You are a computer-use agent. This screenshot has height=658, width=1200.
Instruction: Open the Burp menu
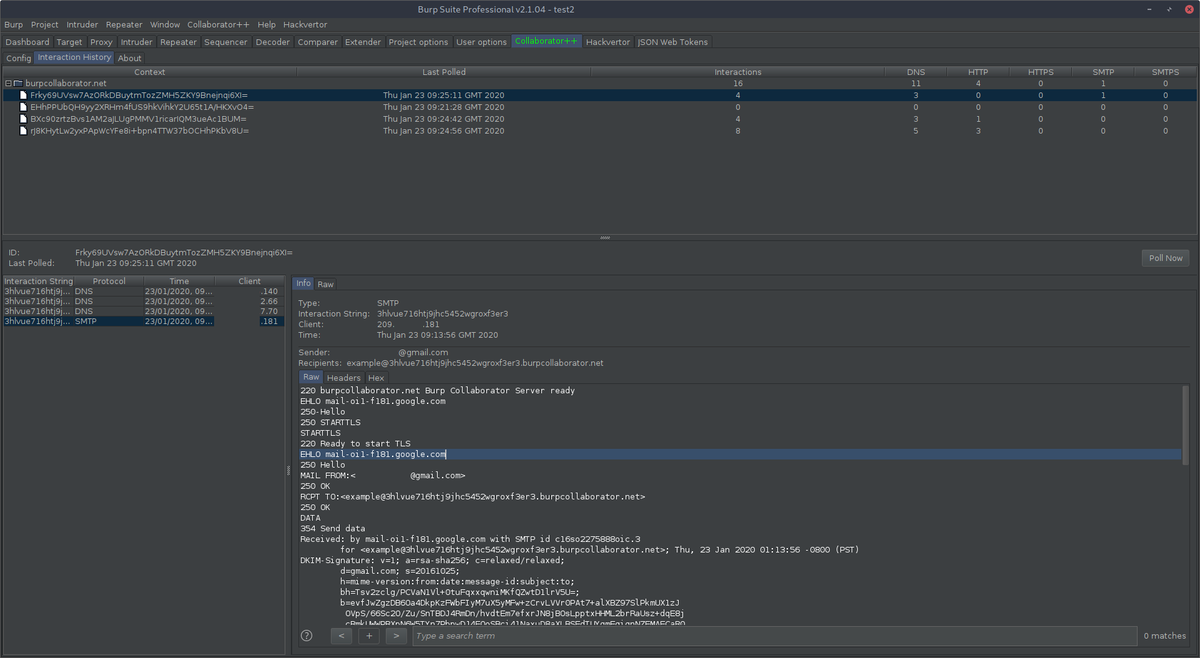[14, 24]
